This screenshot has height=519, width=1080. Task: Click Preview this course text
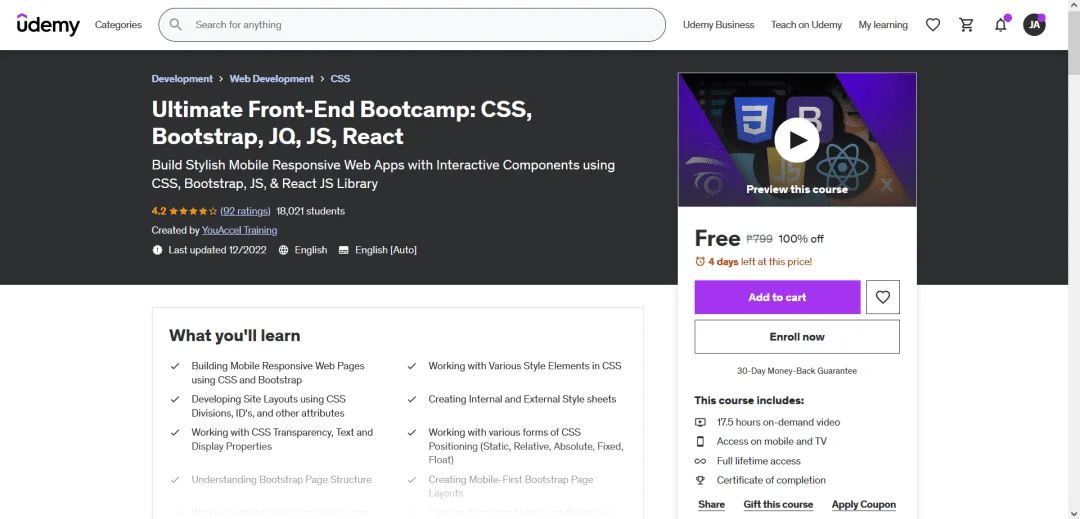click(x=797, y=189)
